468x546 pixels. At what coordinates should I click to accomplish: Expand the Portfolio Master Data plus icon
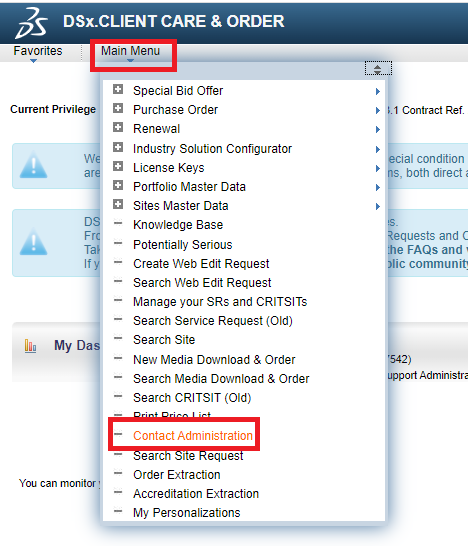tap(118, 185)
